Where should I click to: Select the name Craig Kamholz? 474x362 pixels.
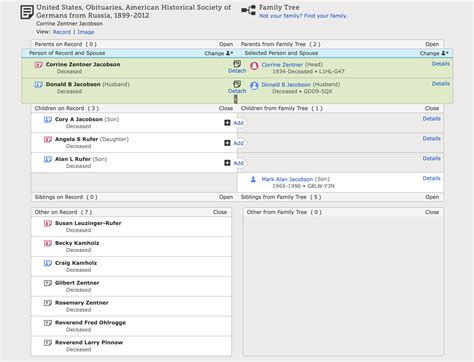coord(76,263)
